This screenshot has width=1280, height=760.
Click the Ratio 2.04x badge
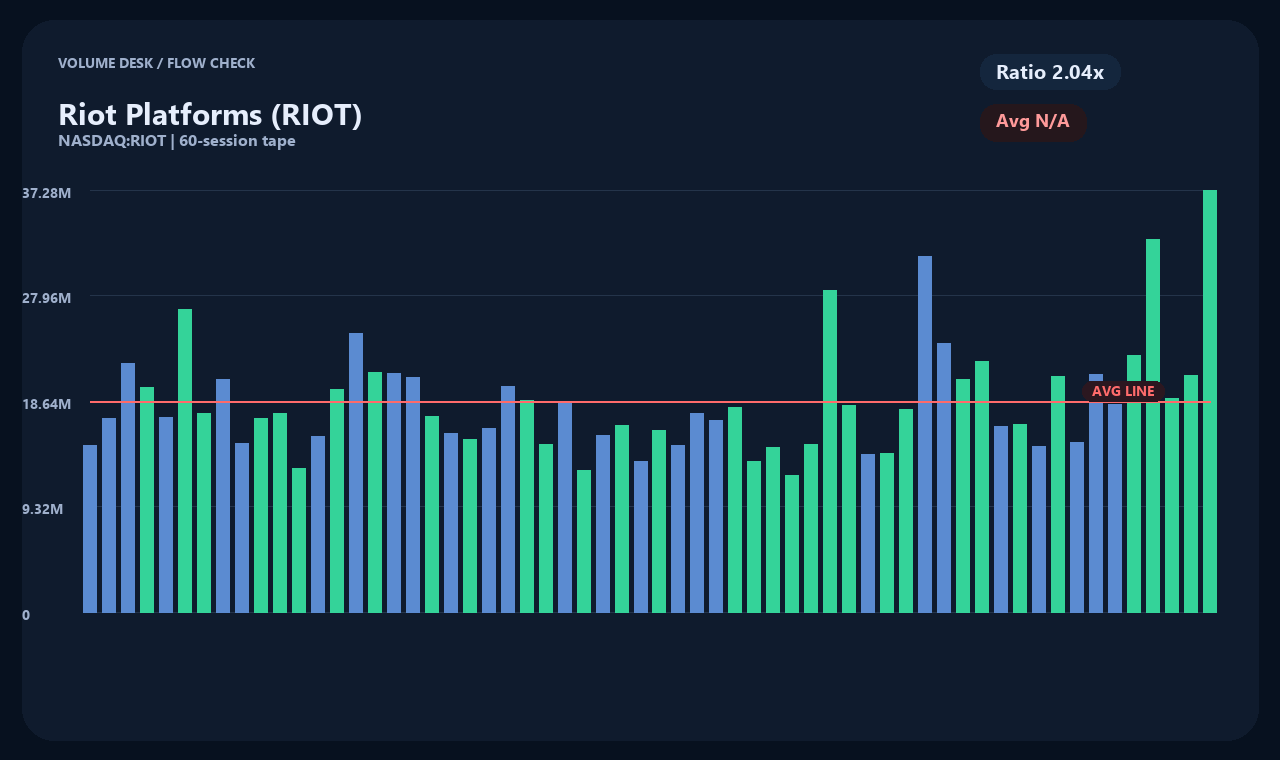(x=1050, y=72)
